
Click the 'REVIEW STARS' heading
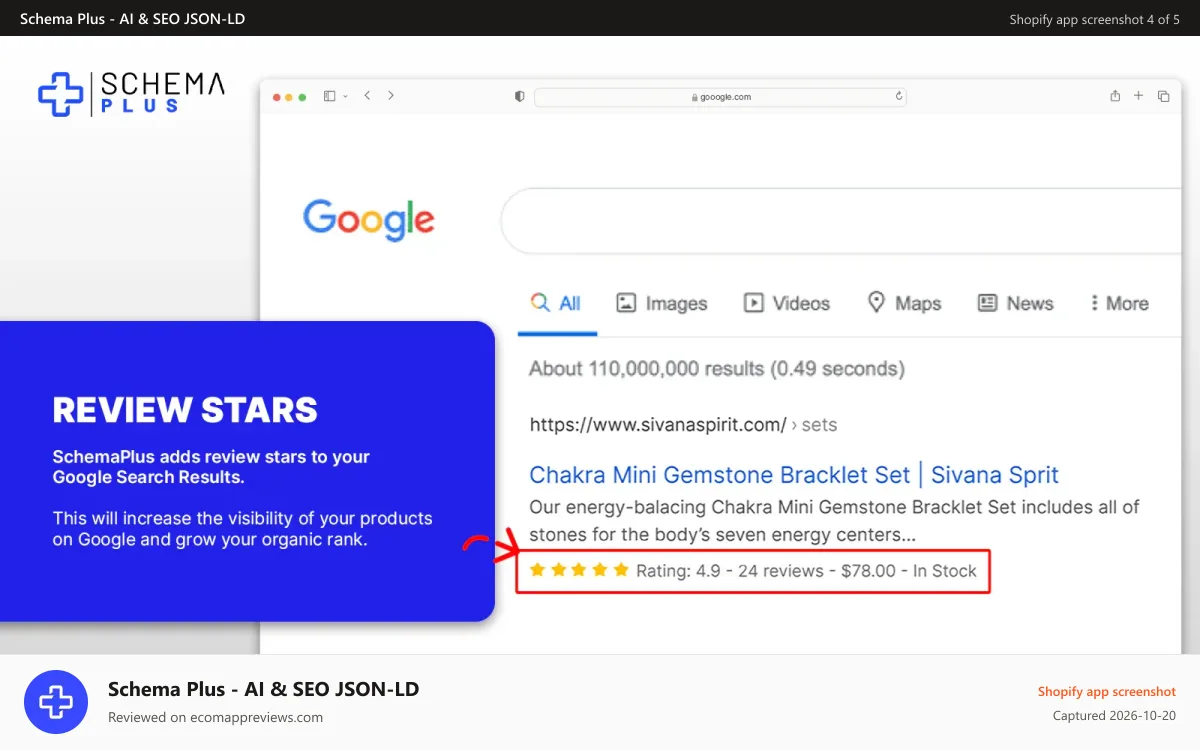185,410
